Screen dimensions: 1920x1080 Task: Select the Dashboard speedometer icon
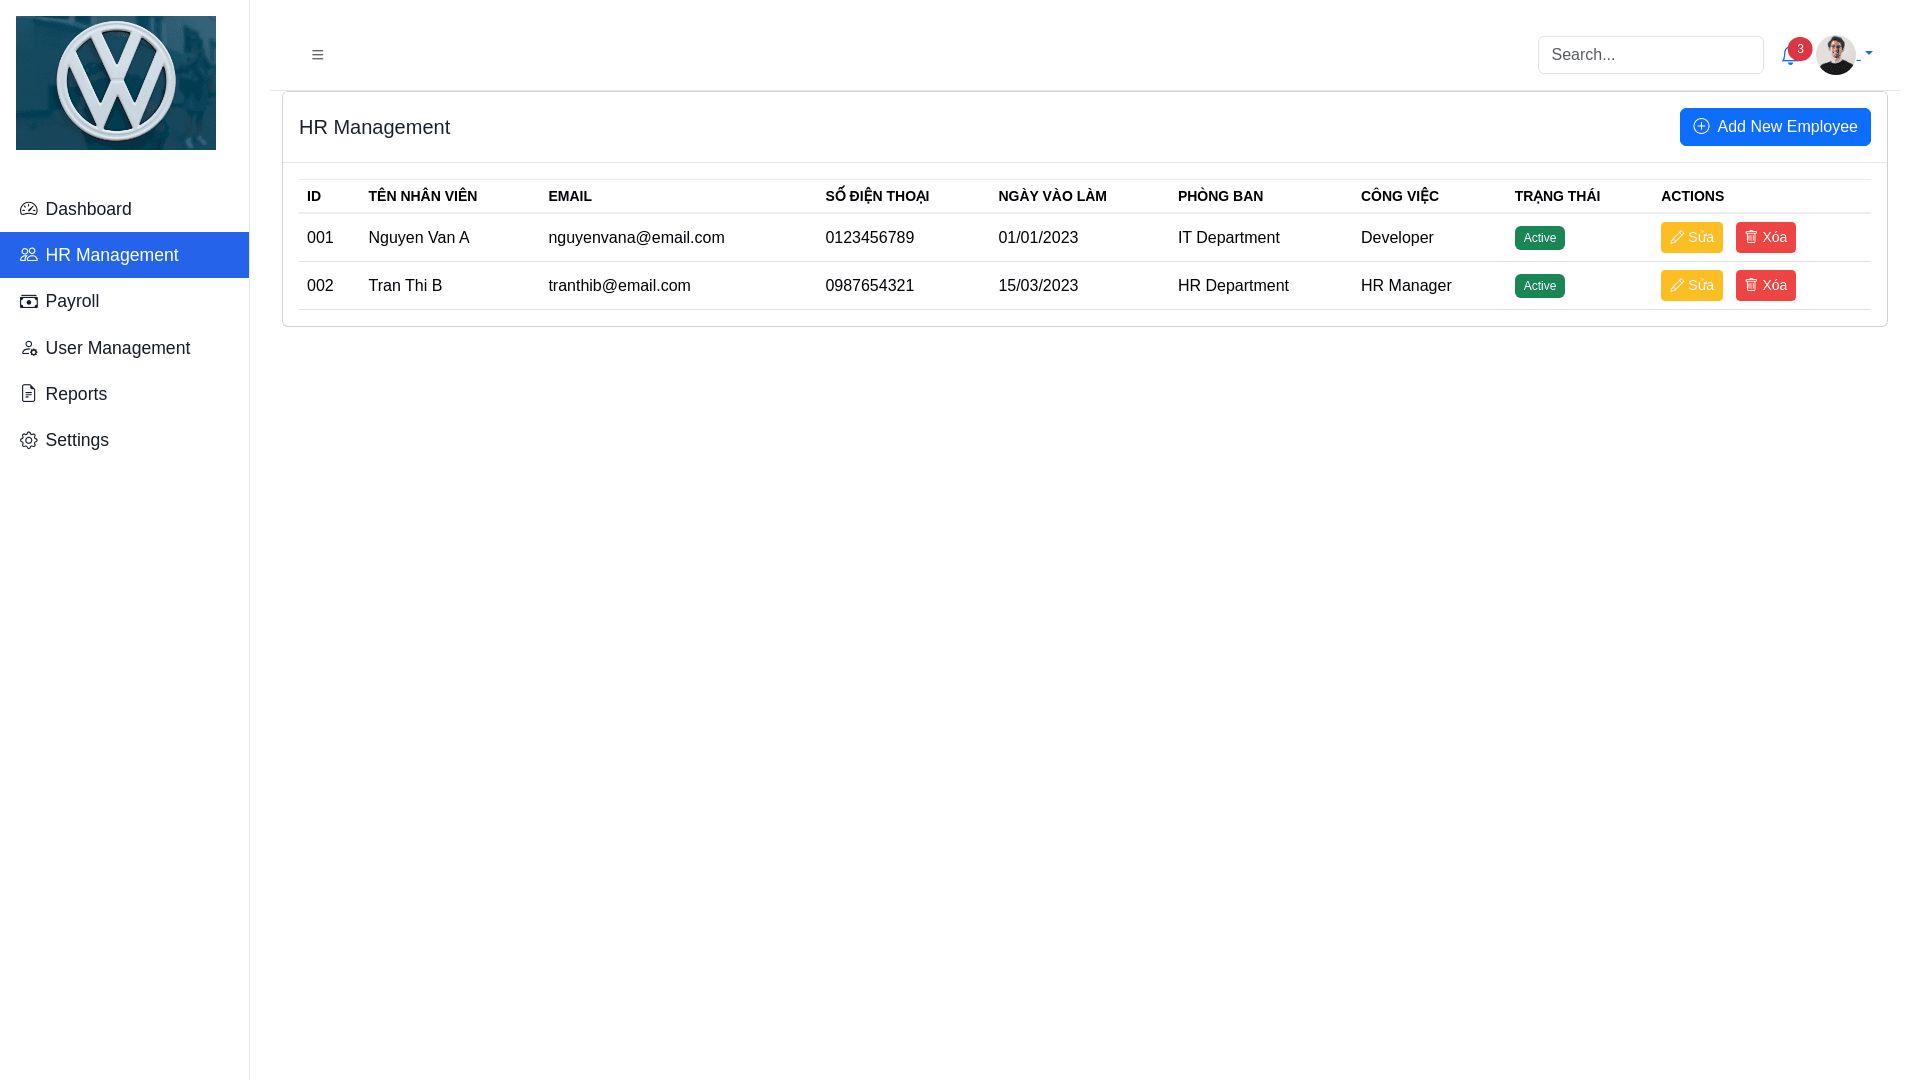(x=28, y=208)
